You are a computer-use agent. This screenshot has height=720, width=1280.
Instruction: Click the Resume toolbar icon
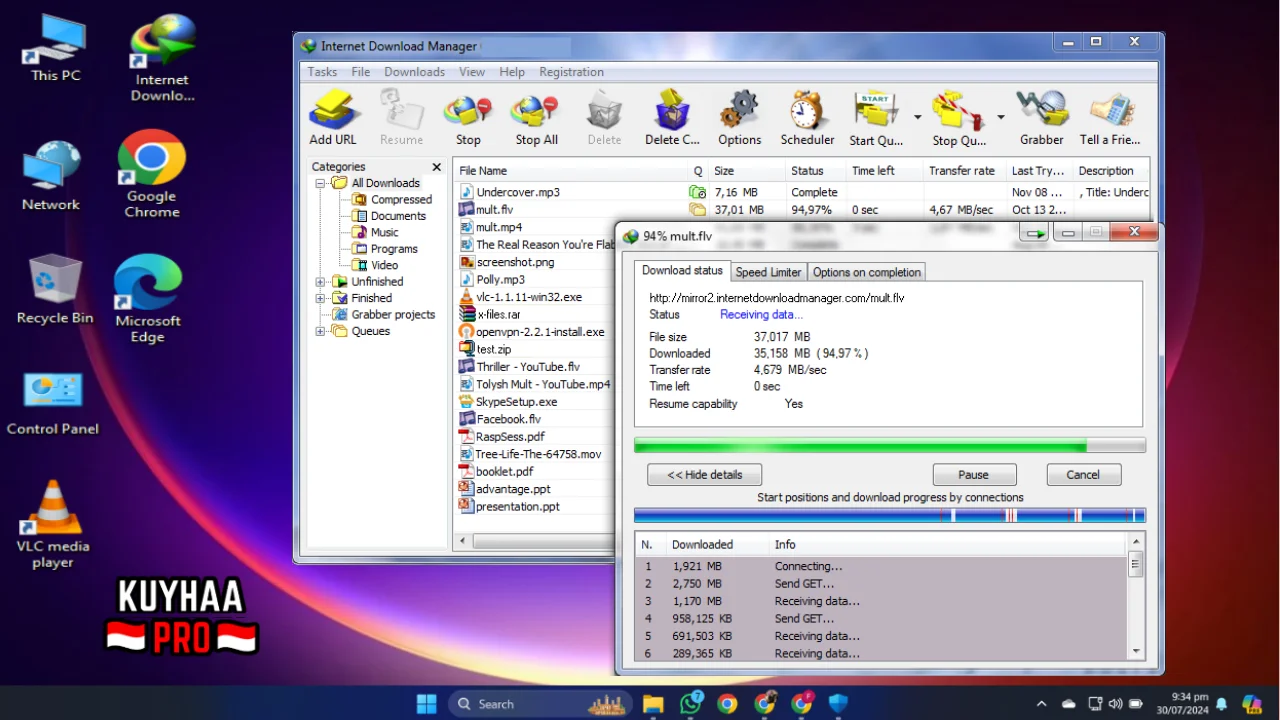tap(401, 118)
